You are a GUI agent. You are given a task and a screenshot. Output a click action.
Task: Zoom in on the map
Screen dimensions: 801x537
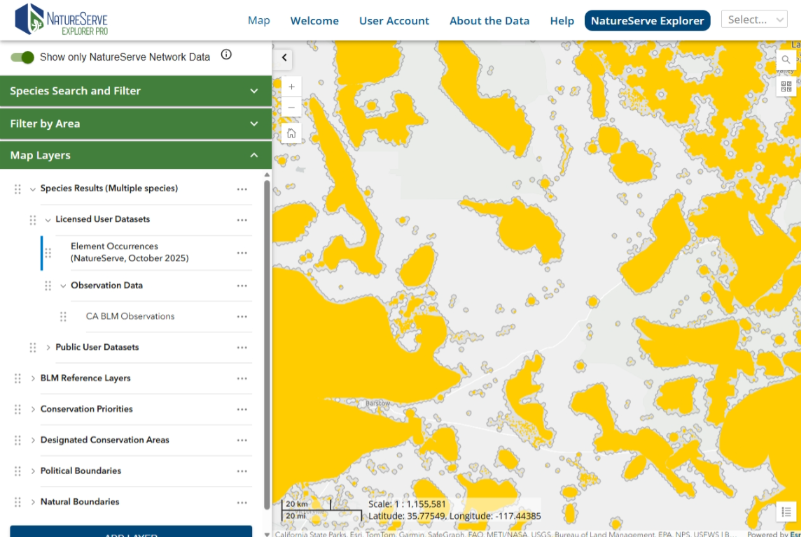291,87
